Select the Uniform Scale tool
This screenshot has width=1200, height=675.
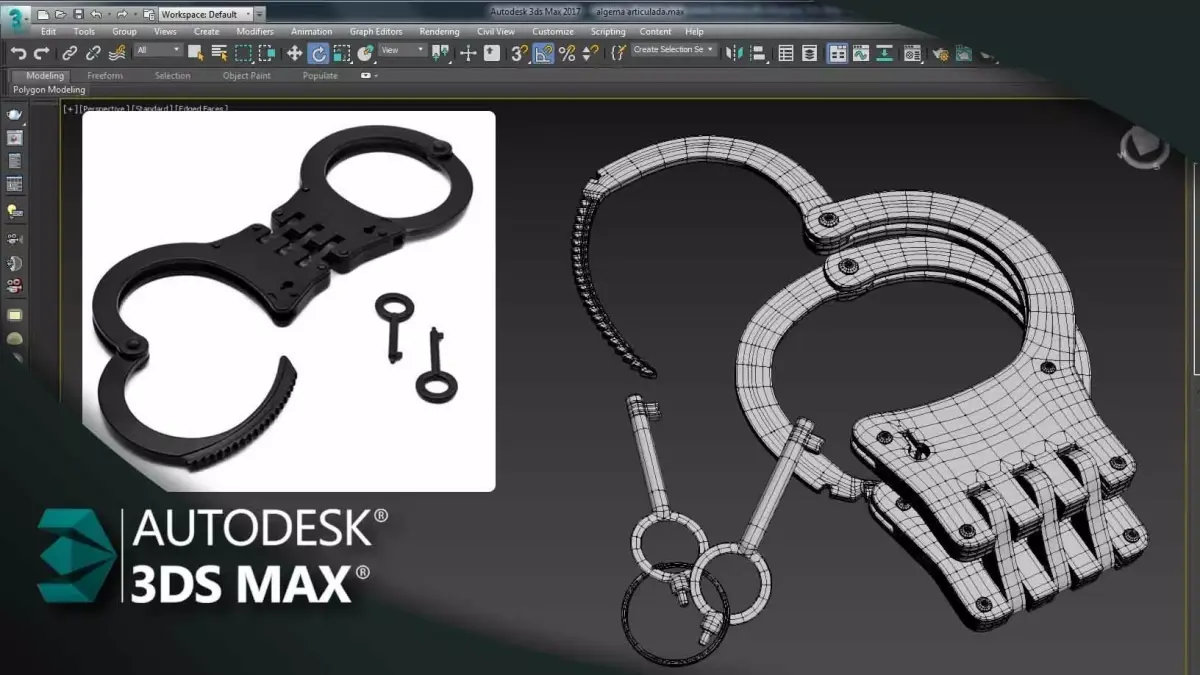tap(342, 55)
